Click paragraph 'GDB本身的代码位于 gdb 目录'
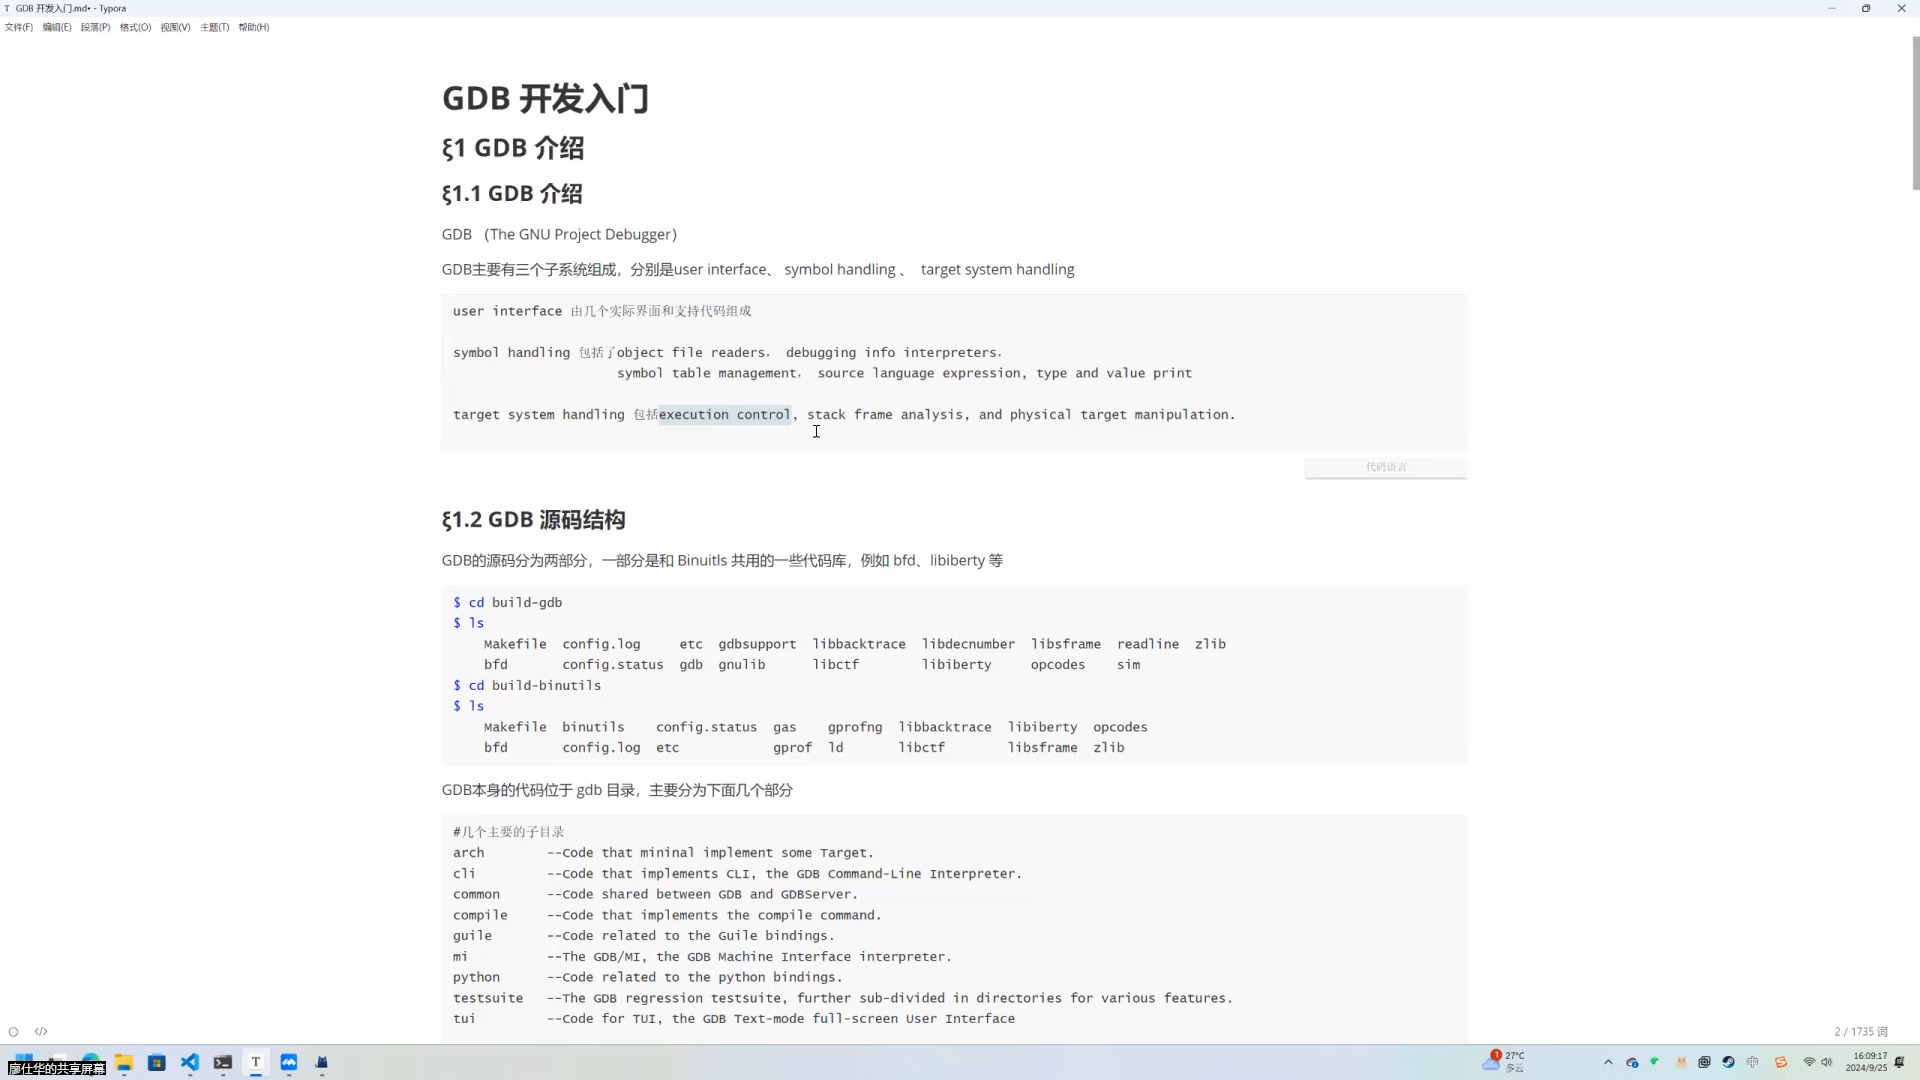Viewport: 1920px width, 1080px height. (617, 790)
